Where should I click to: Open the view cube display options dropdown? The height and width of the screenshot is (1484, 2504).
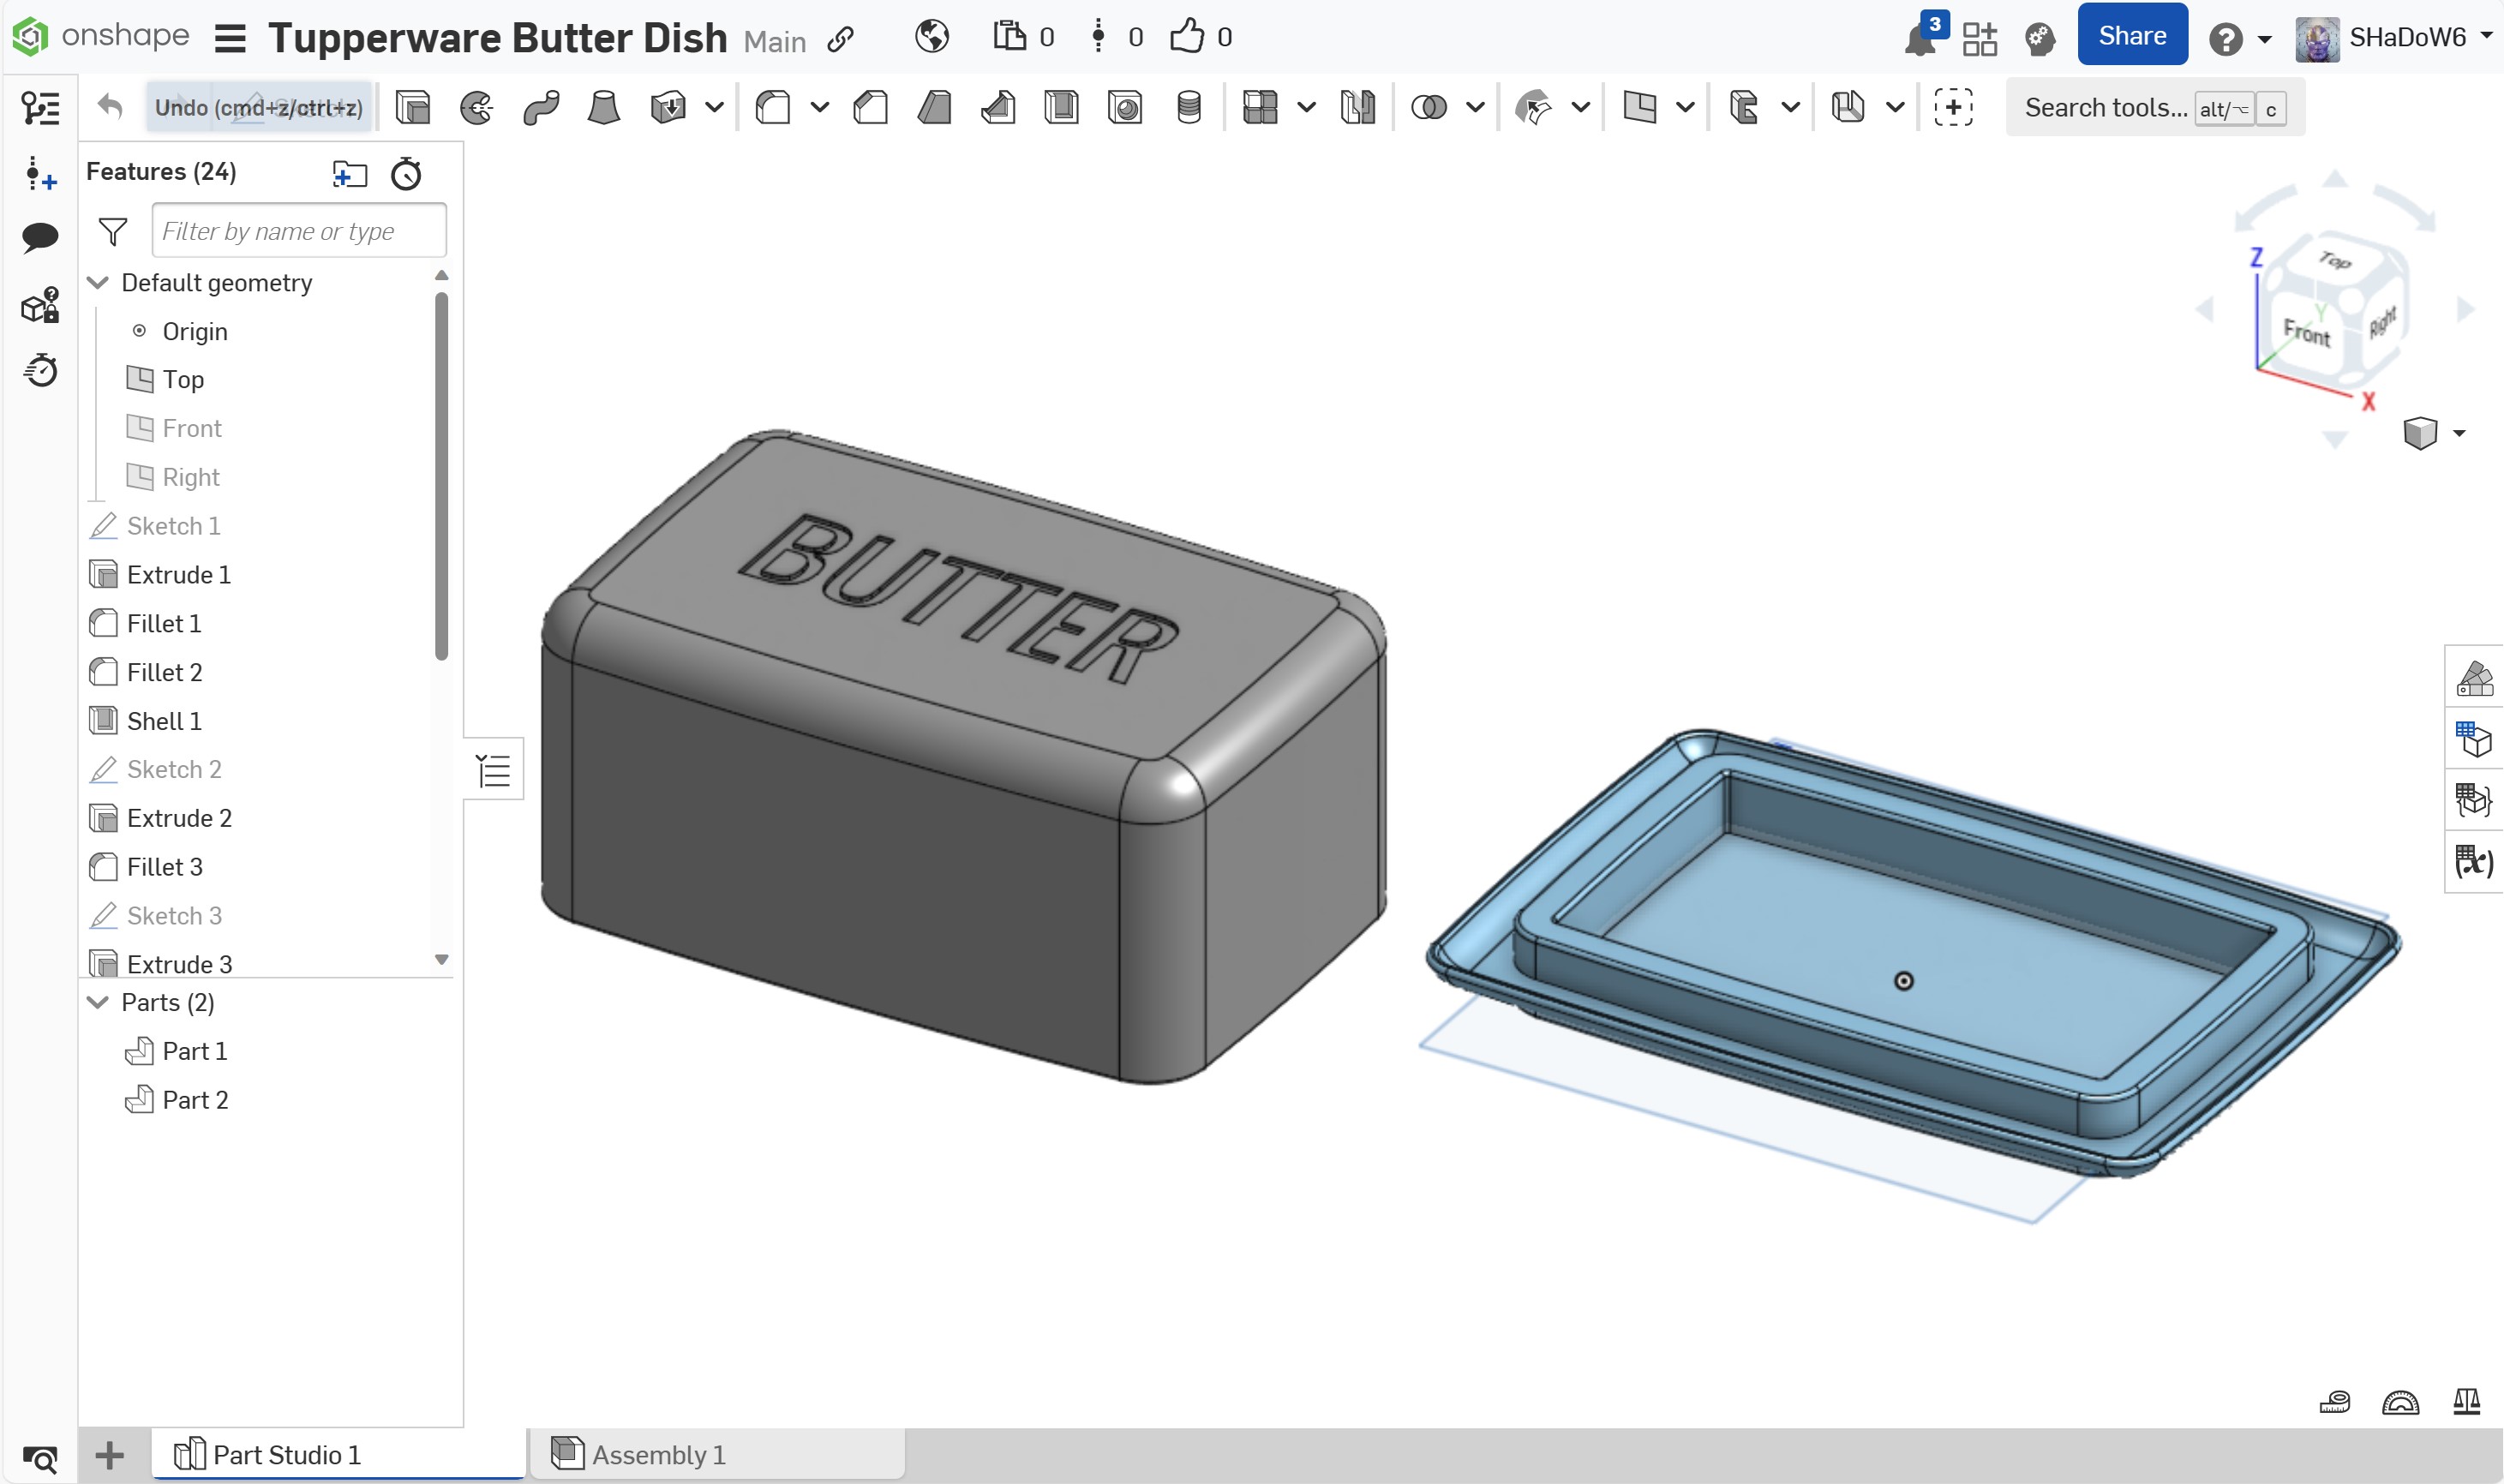(x=2459, y=434)
